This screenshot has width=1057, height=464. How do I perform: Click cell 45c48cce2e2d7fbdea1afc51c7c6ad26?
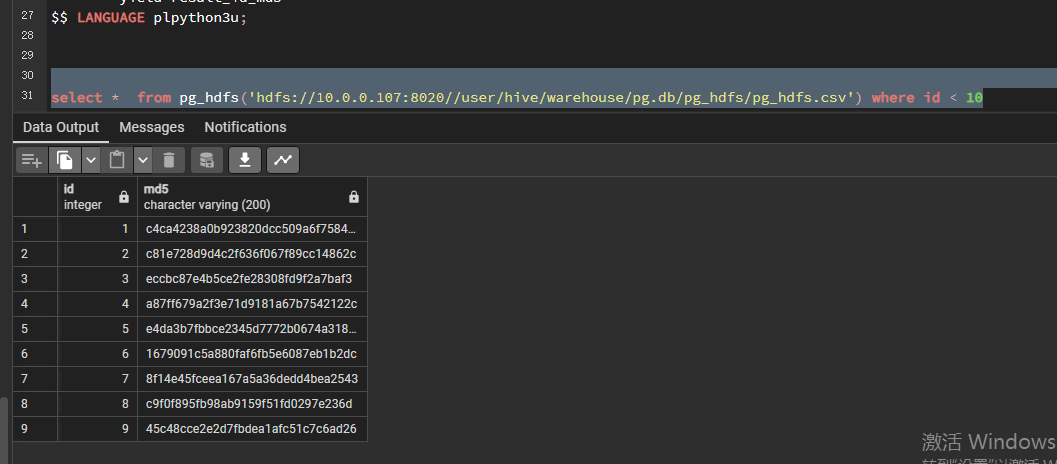253,429
